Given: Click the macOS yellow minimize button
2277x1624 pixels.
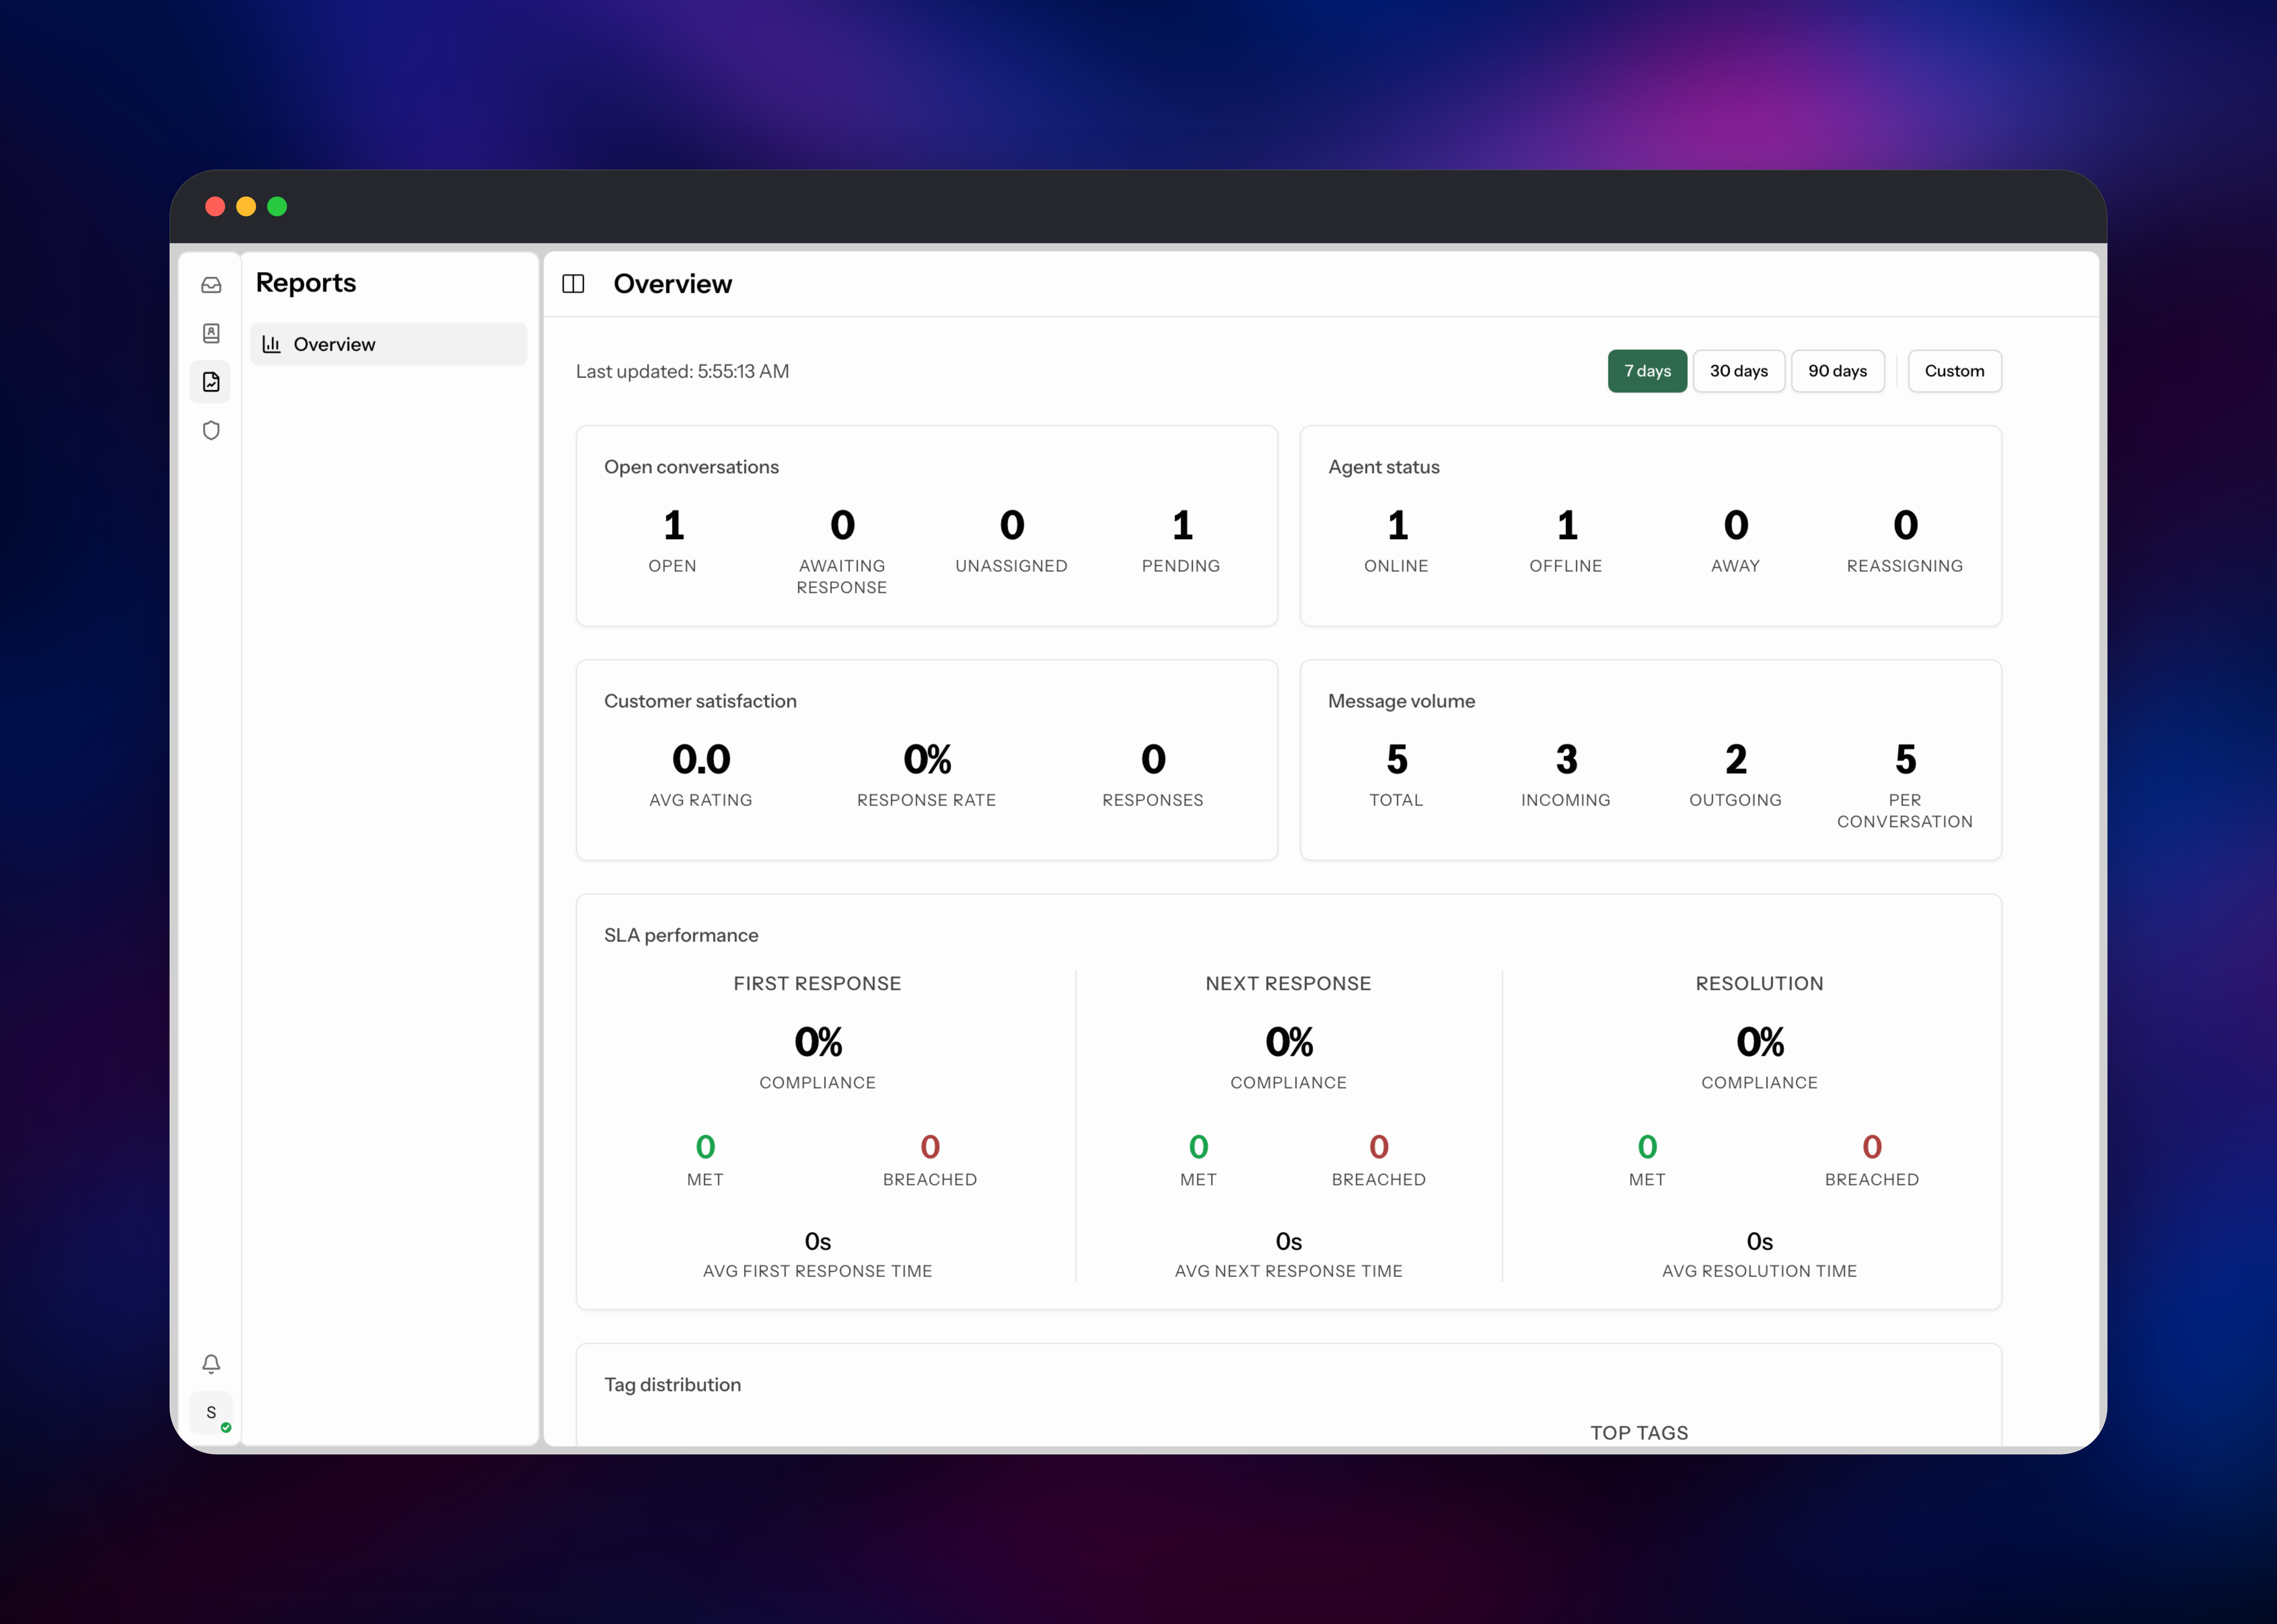Looking at the screenshot, I should (246, 206).
